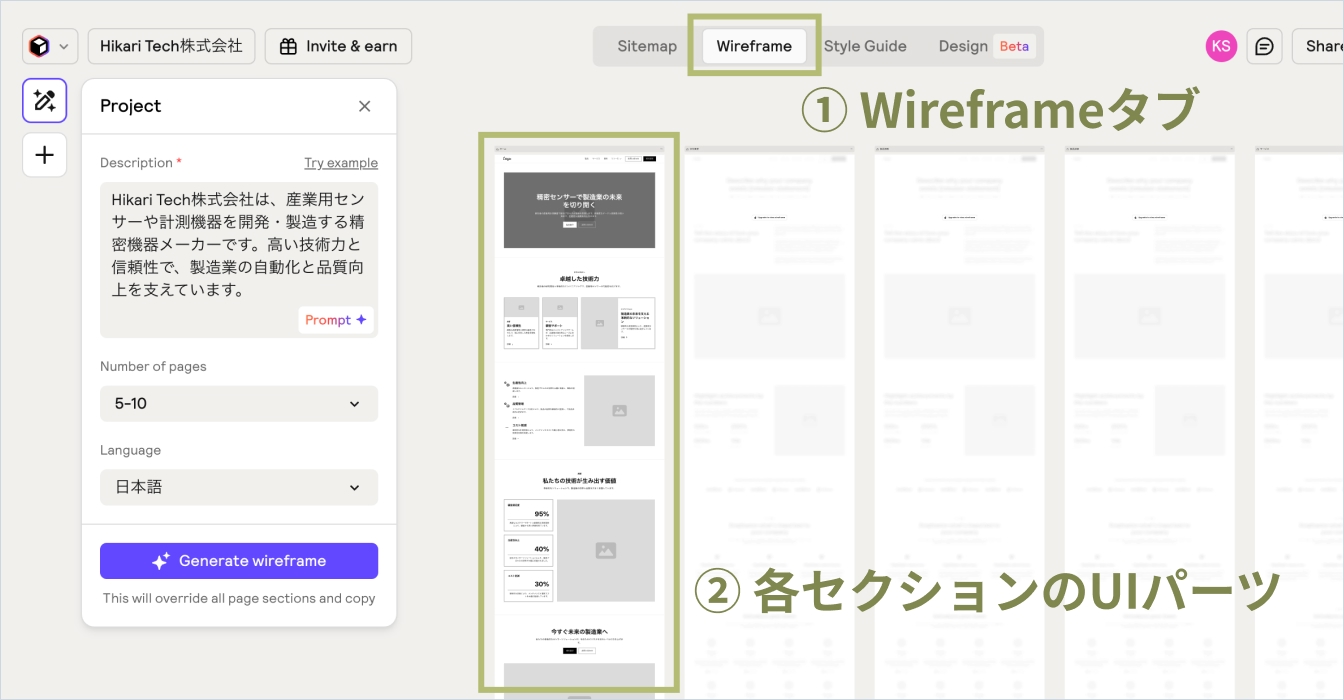Click the hero 精密センサーで製造業の未来 heading
The image size is (1344, 700).
coord(579,200)
